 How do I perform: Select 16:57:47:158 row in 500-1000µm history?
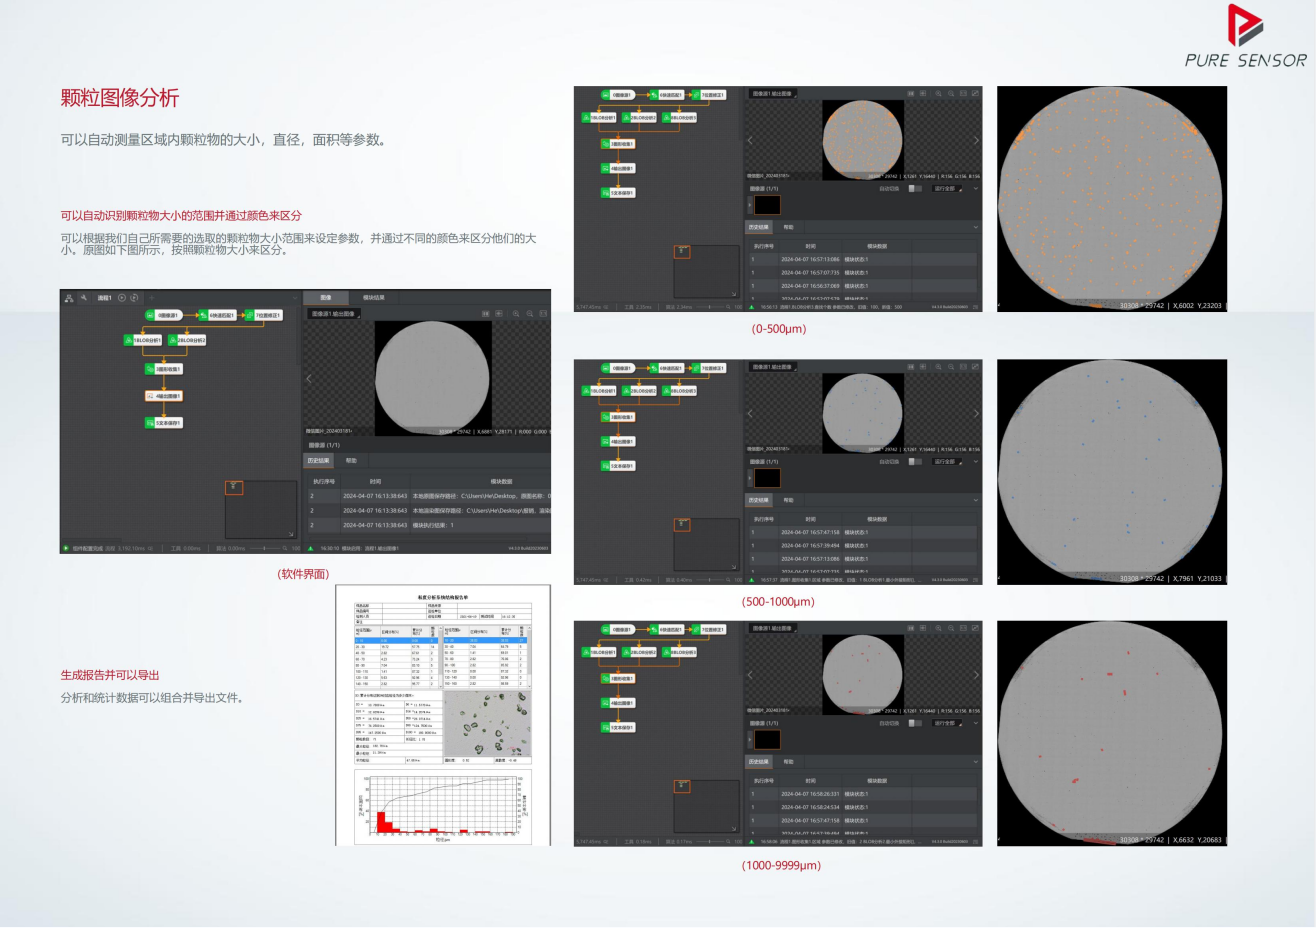863,532
